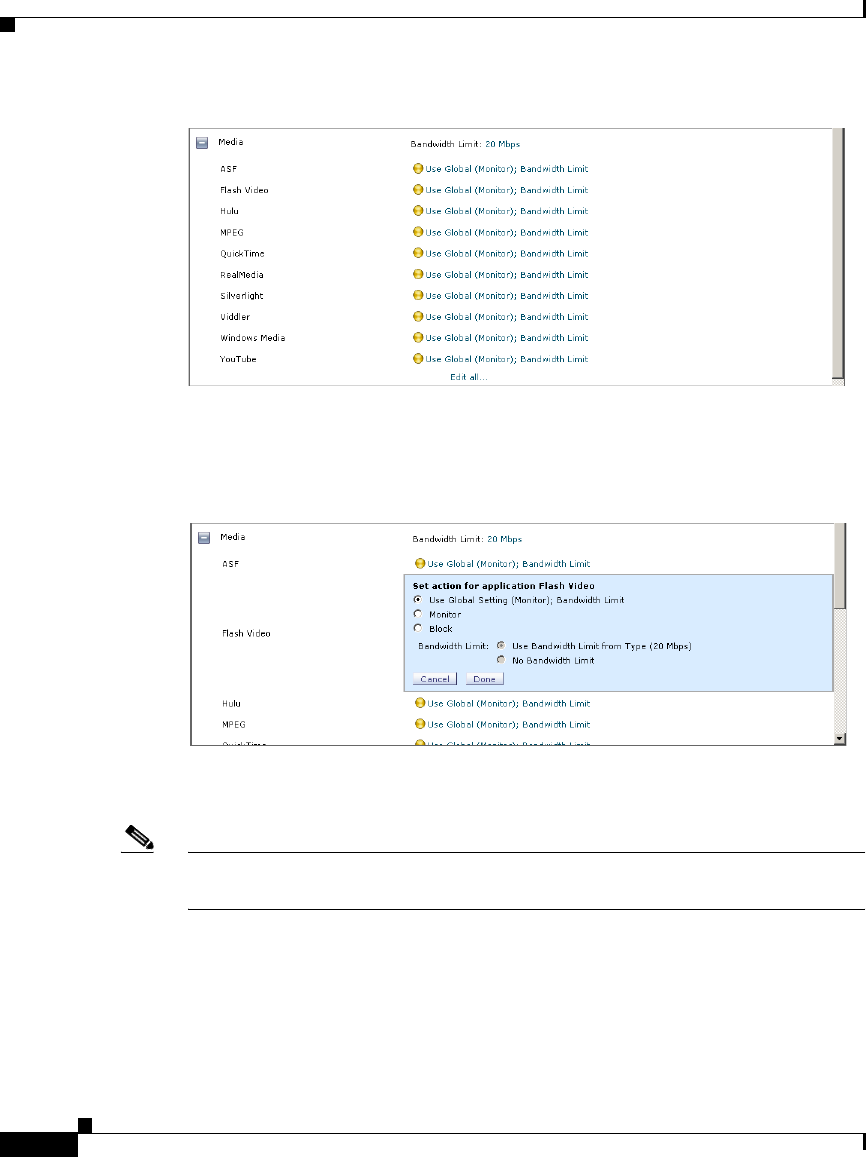Collapse the Media group in the lower panel
Image resolution: width=866 pixels, height=1157 pixels.
coord(204,538)
